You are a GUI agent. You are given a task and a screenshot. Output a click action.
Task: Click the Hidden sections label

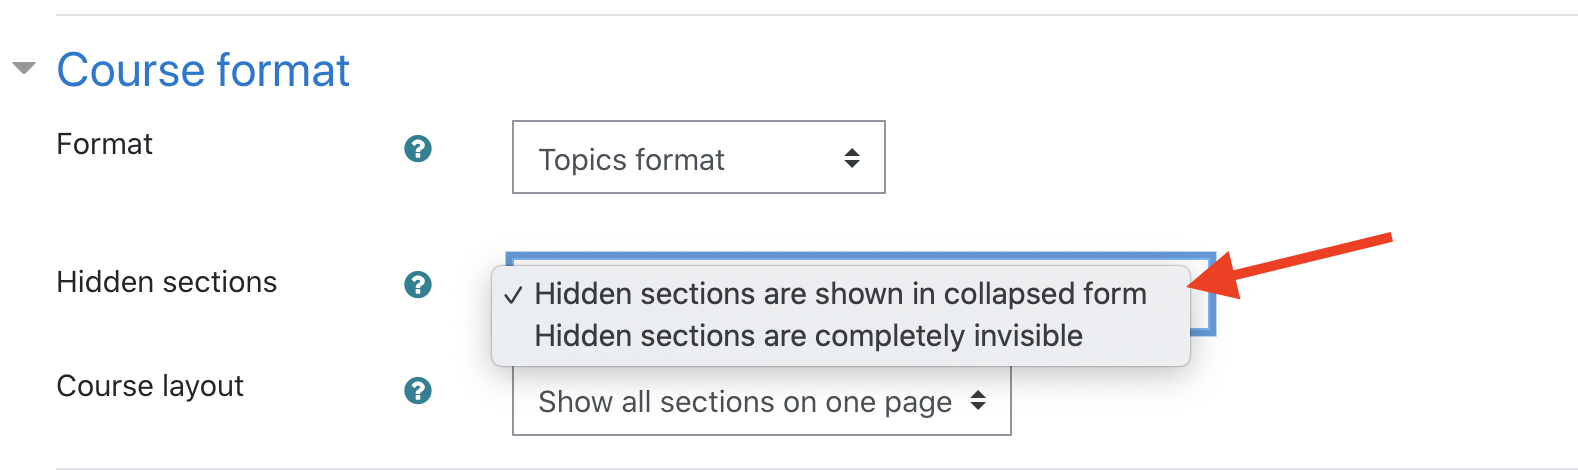point(167,282)
